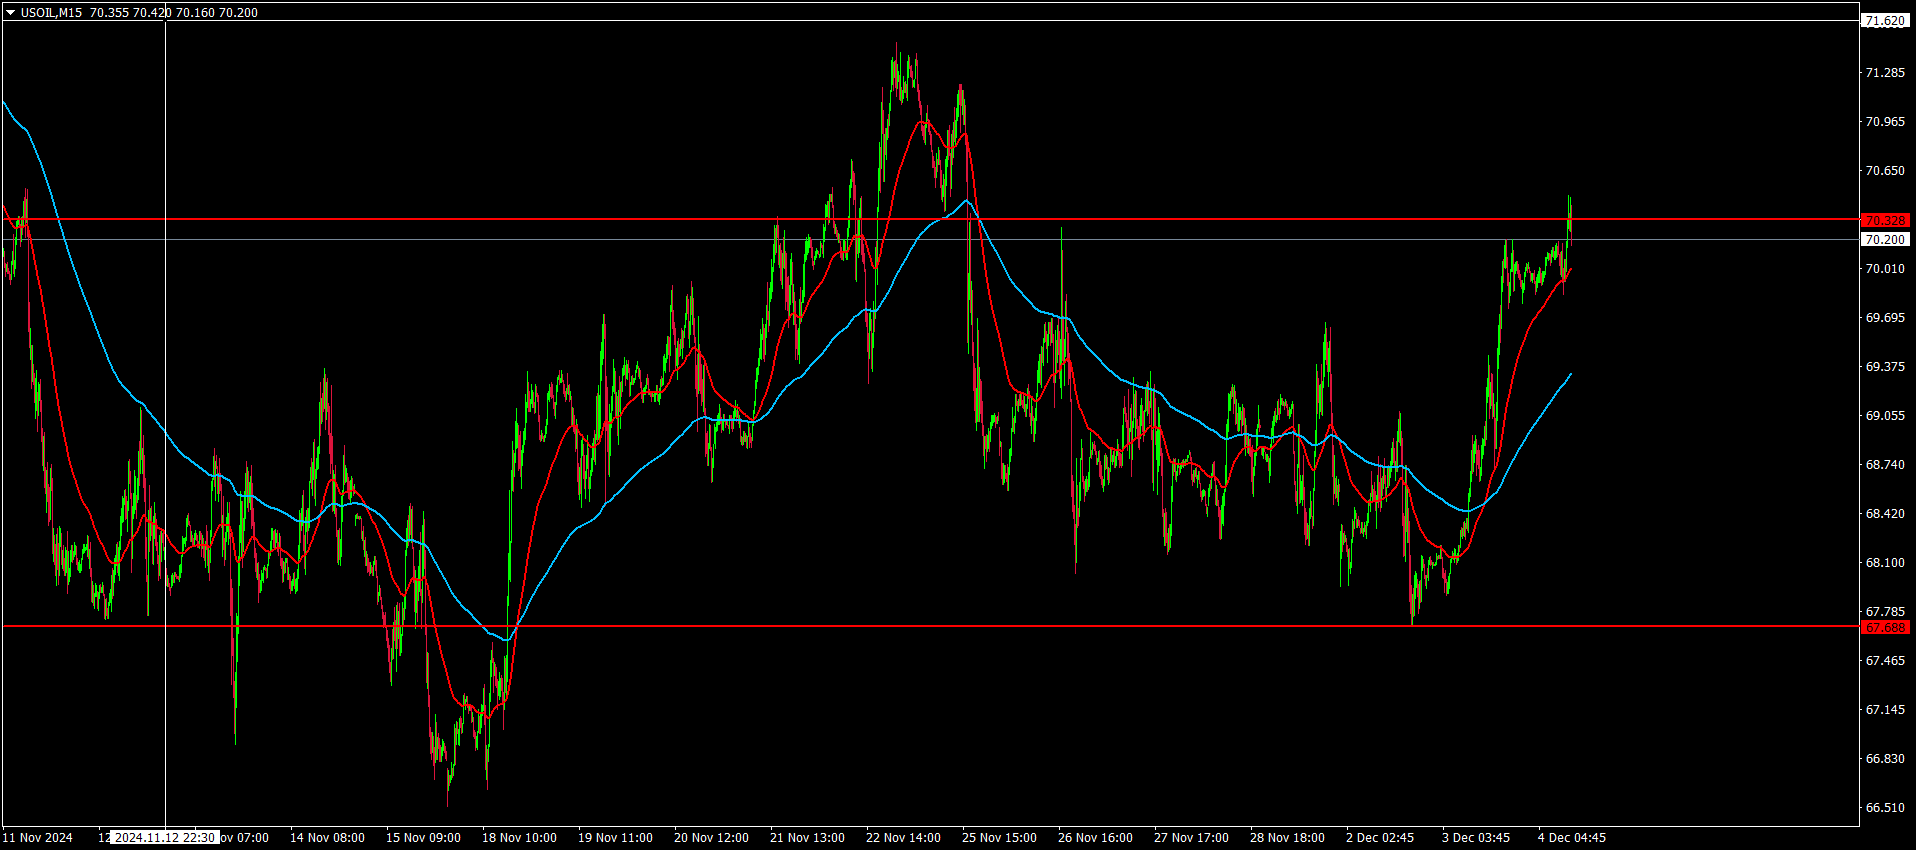Click the 3 Dec 03:45 time axis label

pyautogui.click(x=1476, y=838)
